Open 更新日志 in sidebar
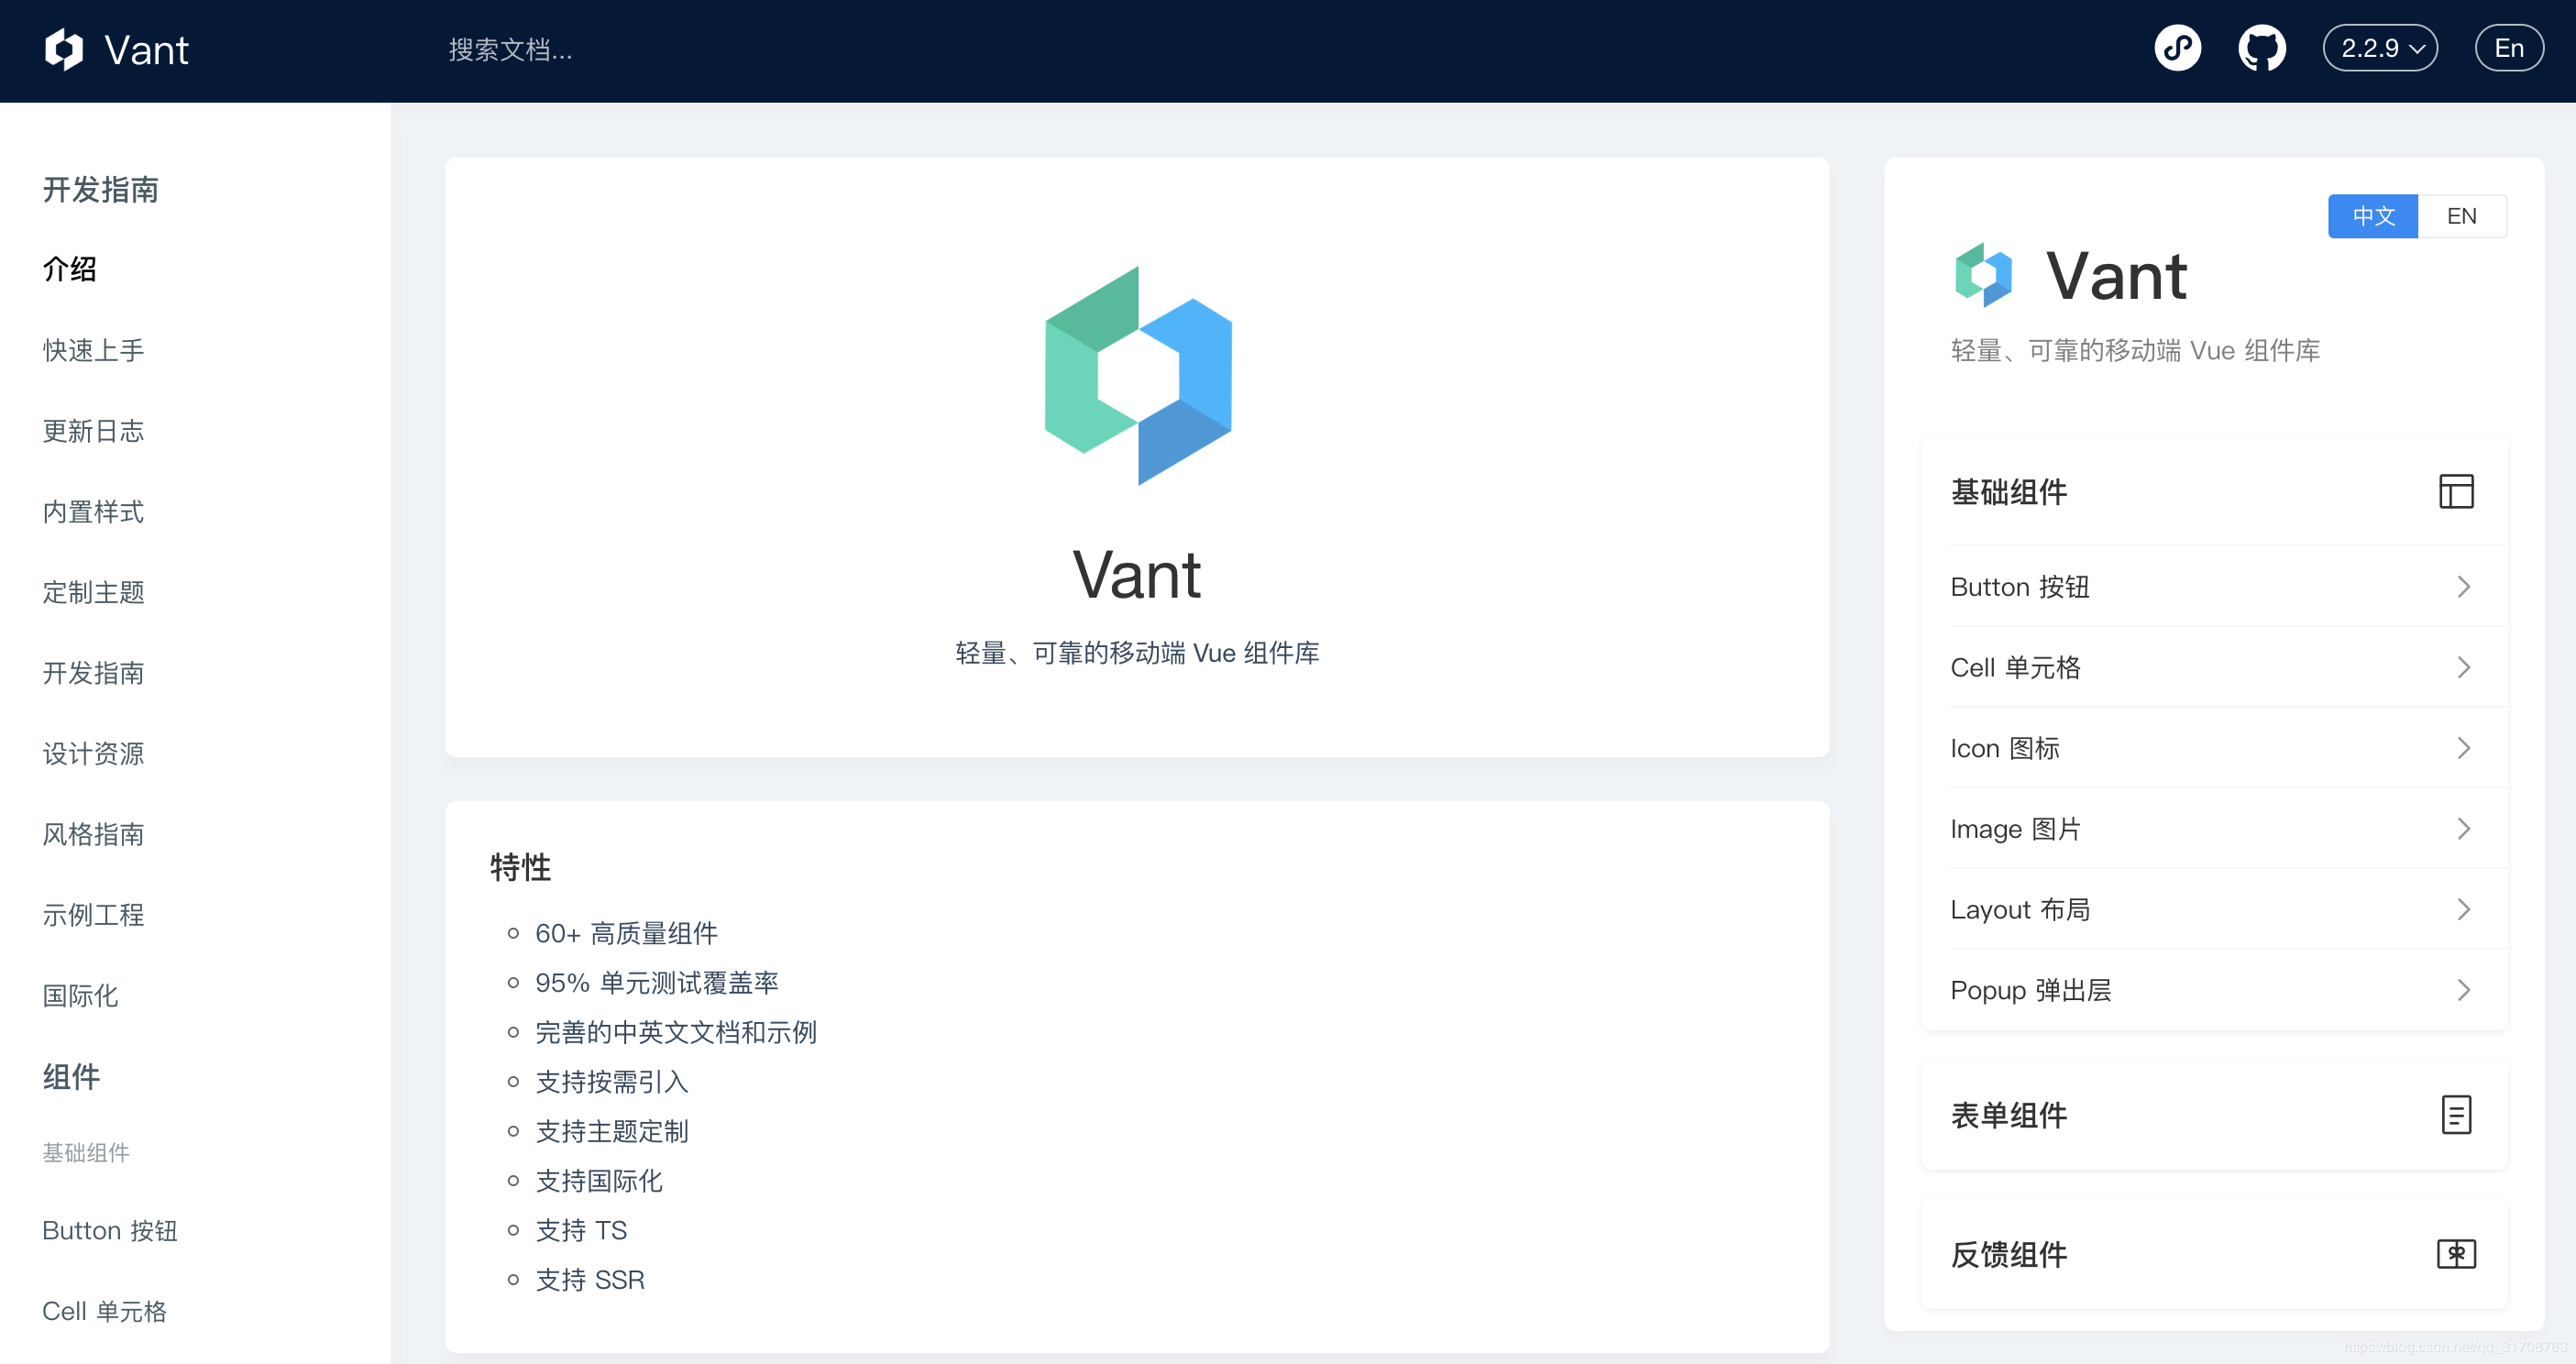The width and height of the screenshot is (2576, 1364). click(93, 431)
